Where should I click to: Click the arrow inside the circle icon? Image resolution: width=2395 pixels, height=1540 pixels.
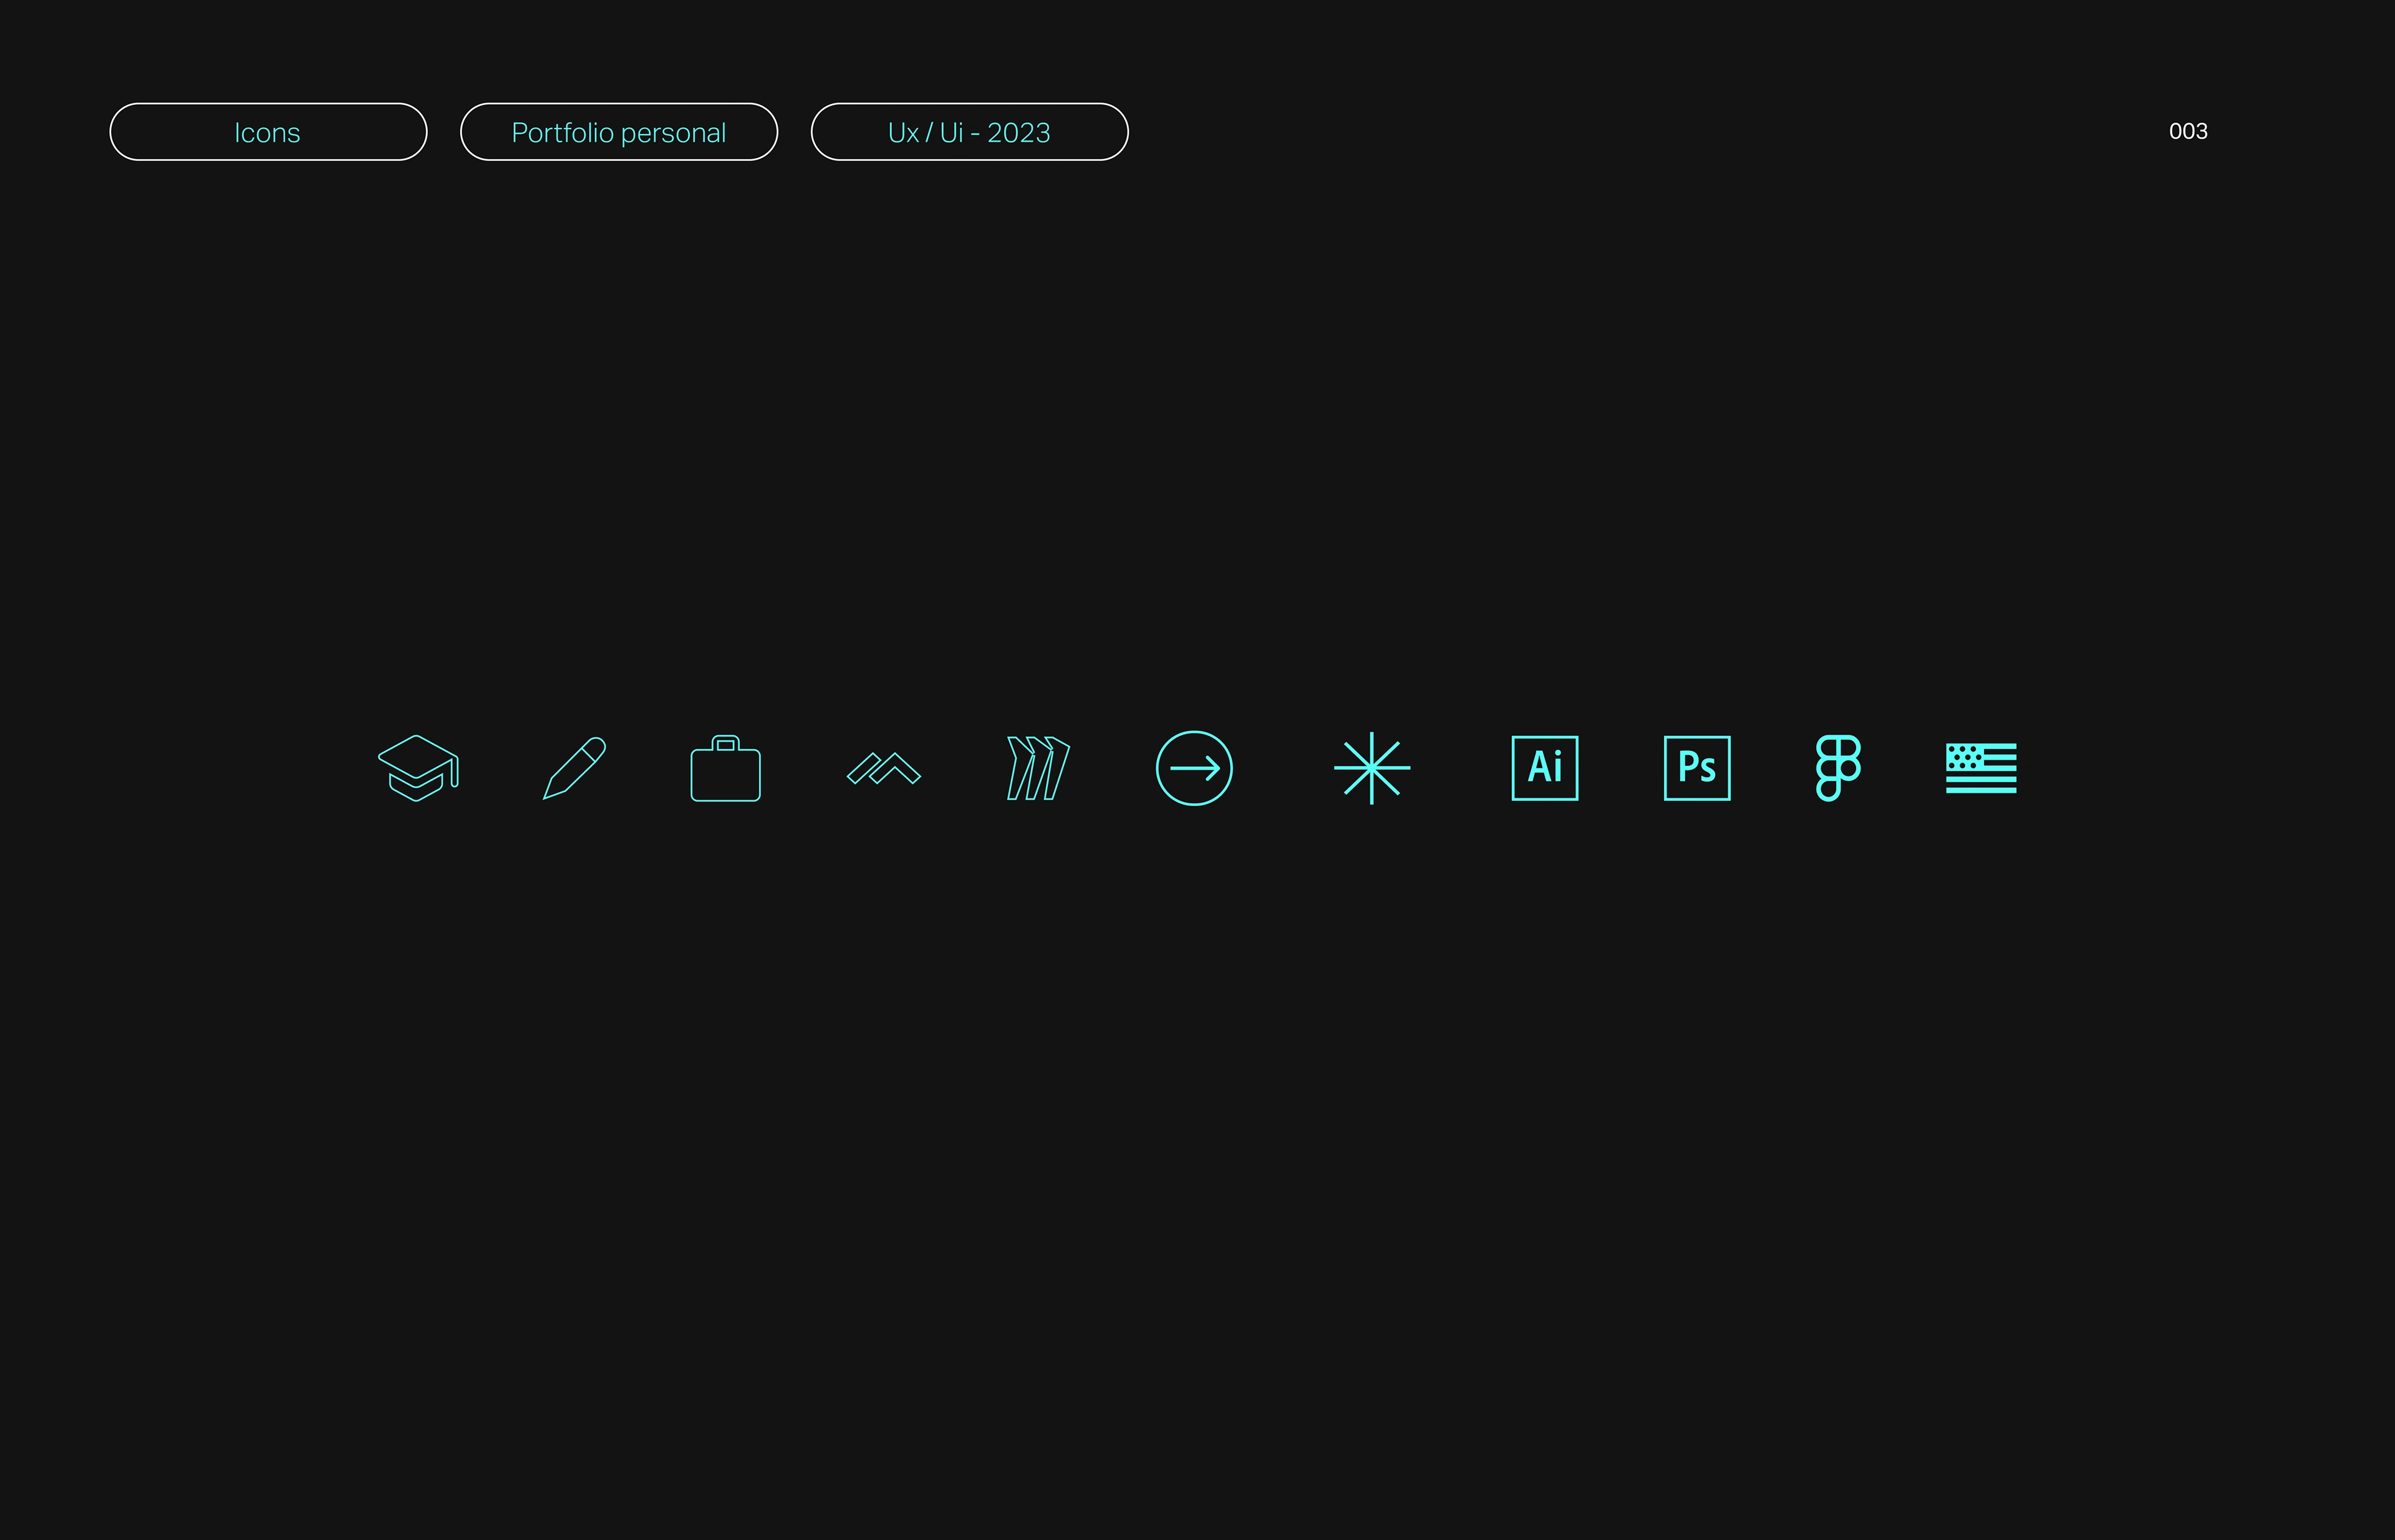[x=1195, y=768]
